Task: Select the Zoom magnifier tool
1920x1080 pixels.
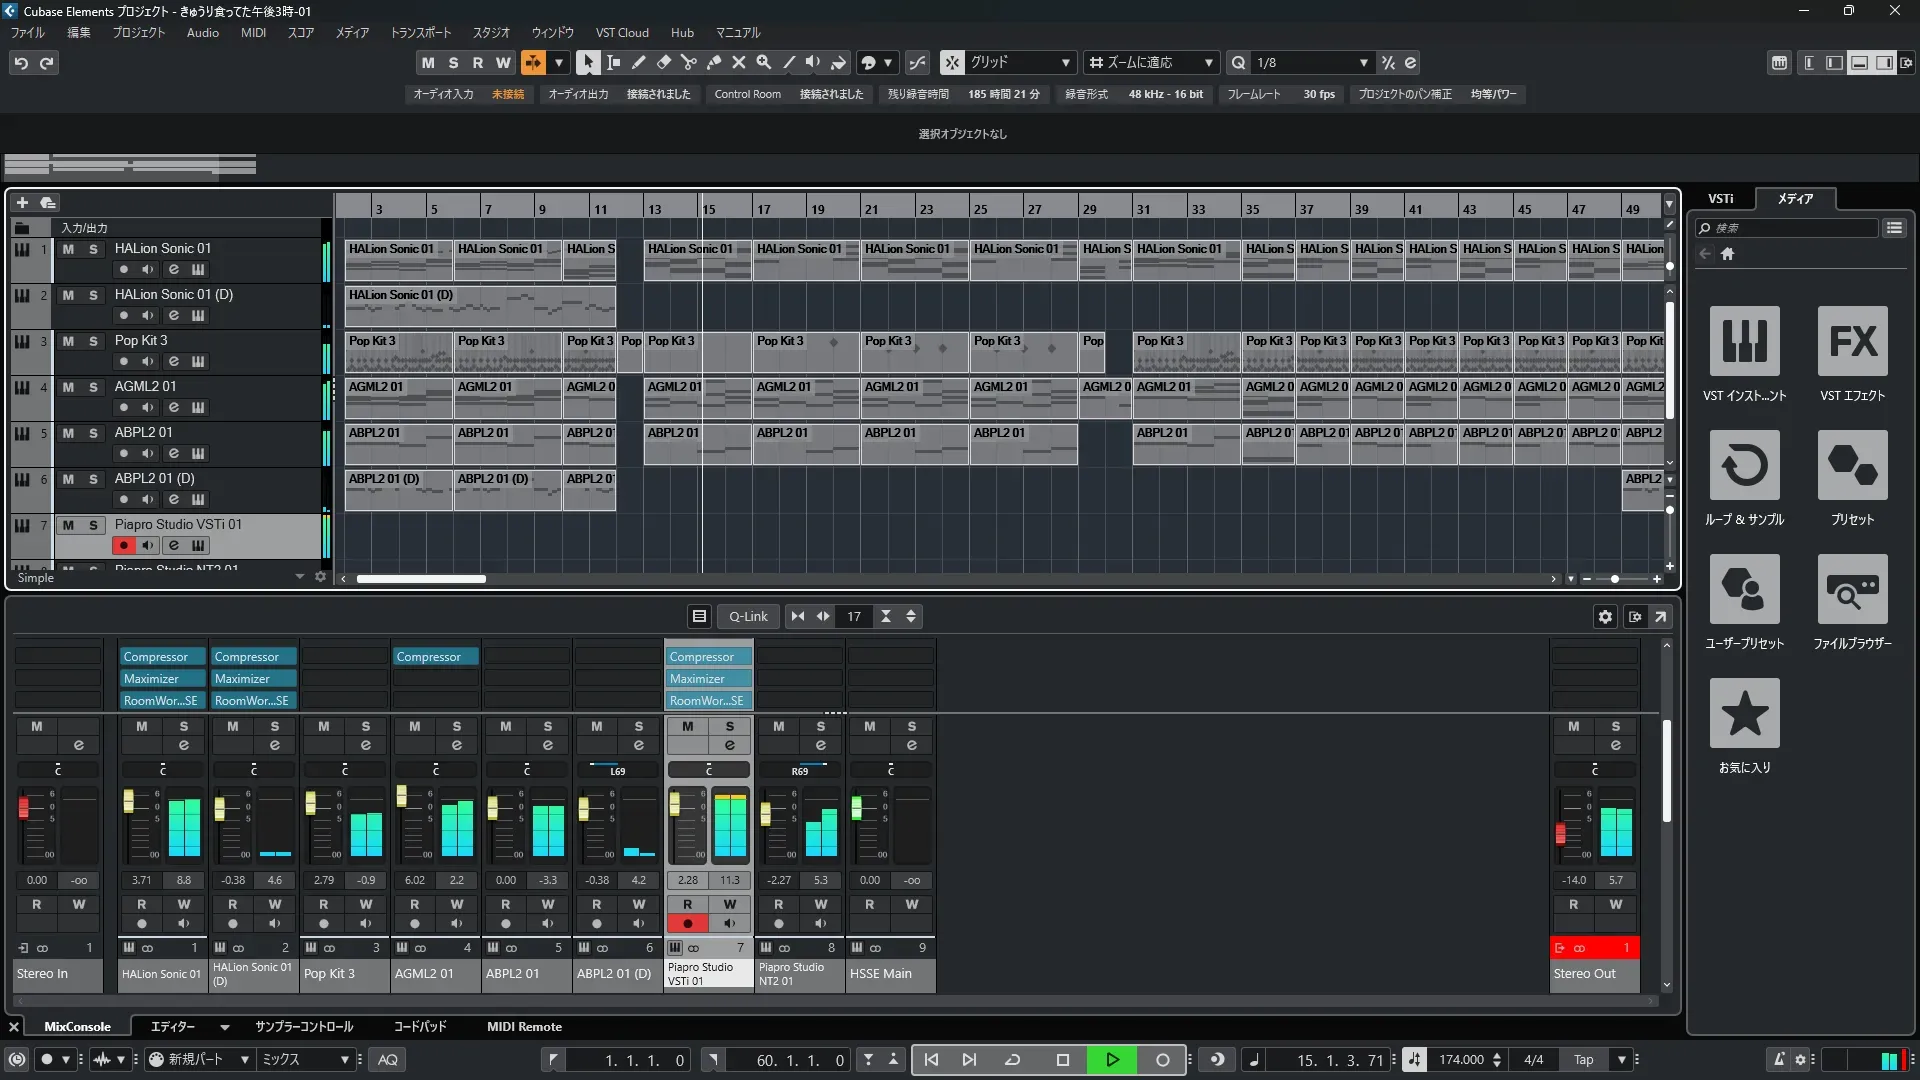Action: click(x=763, y=62)
